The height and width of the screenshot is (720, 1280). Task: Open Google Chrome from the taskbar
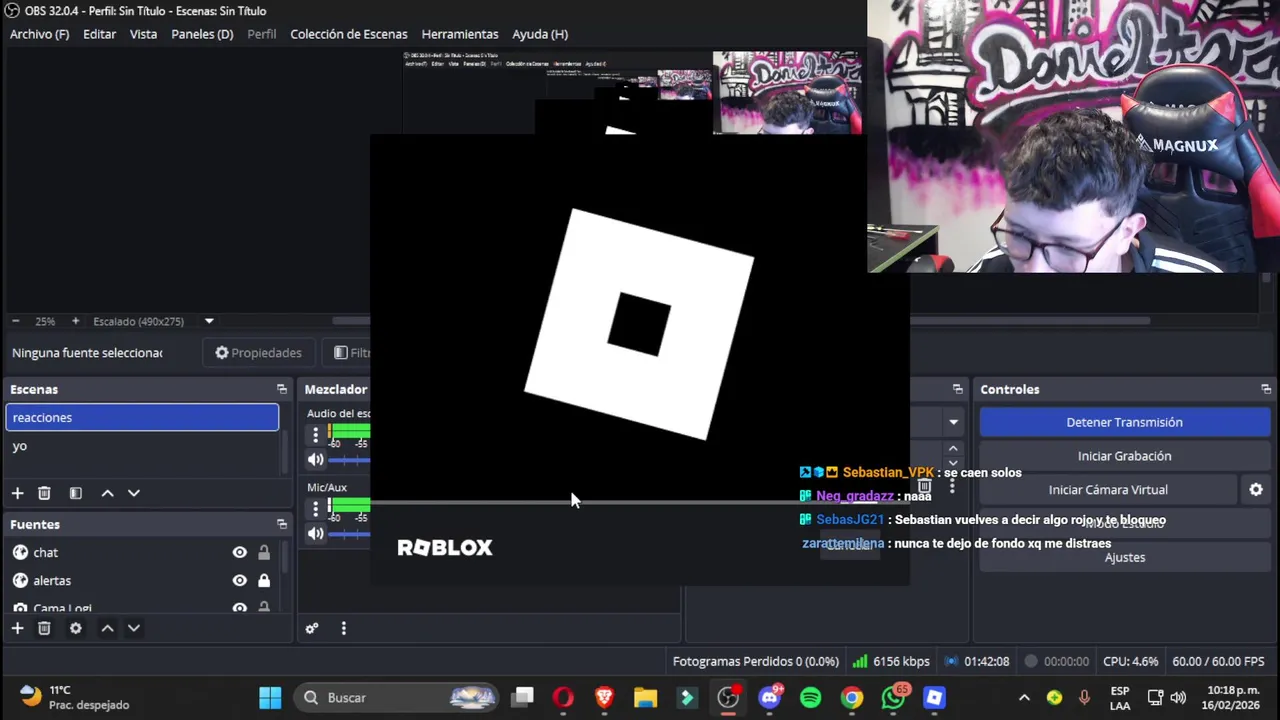(x=852, y=697)
